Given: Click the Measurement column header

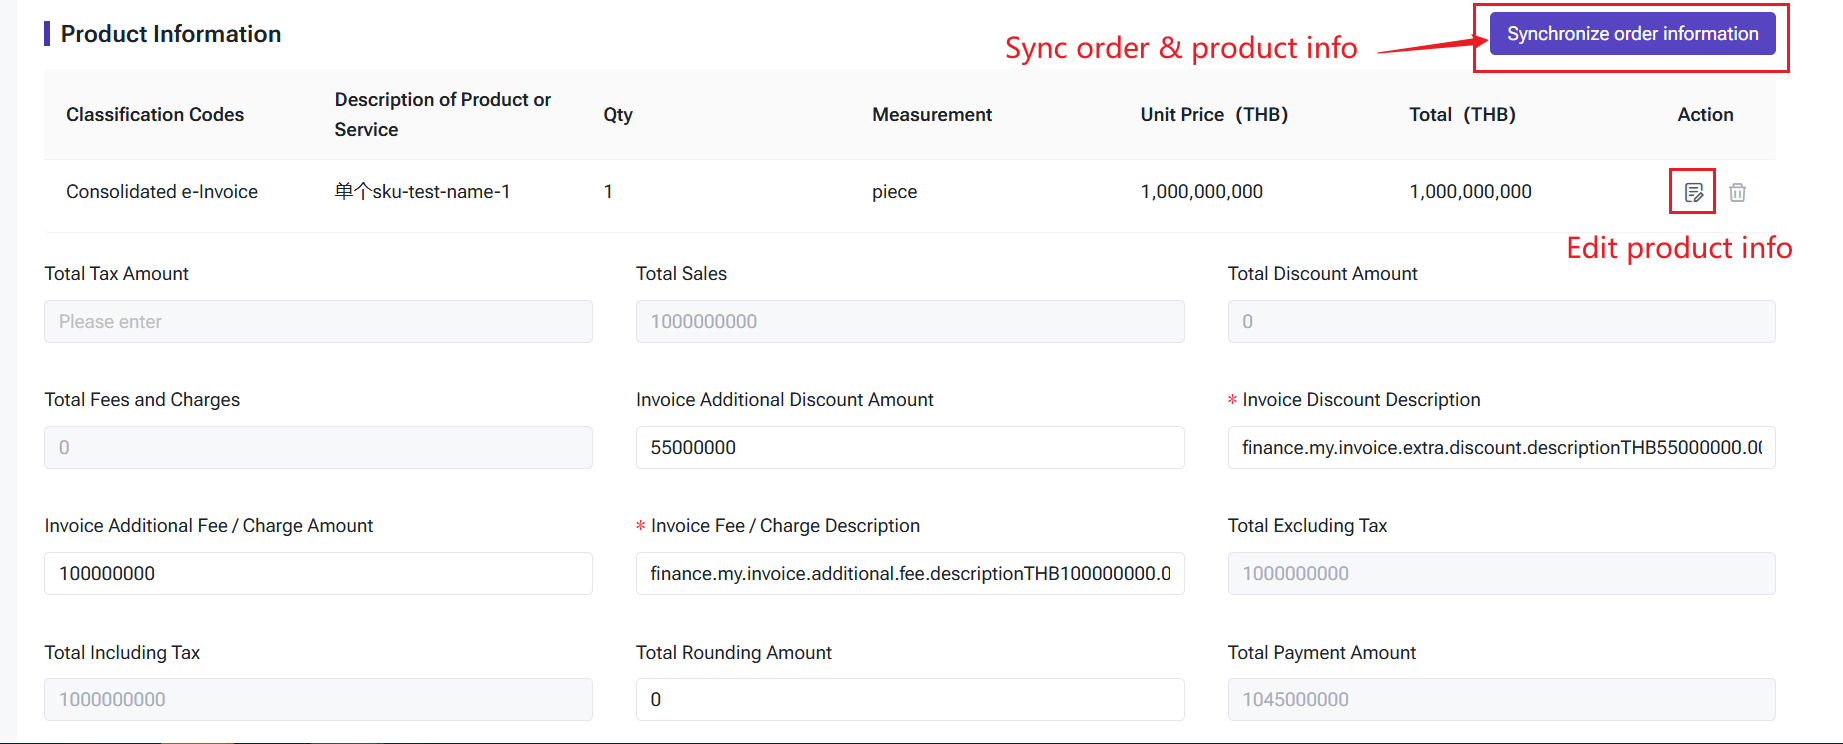Looking at the screenshot, I should coord(931,115).
